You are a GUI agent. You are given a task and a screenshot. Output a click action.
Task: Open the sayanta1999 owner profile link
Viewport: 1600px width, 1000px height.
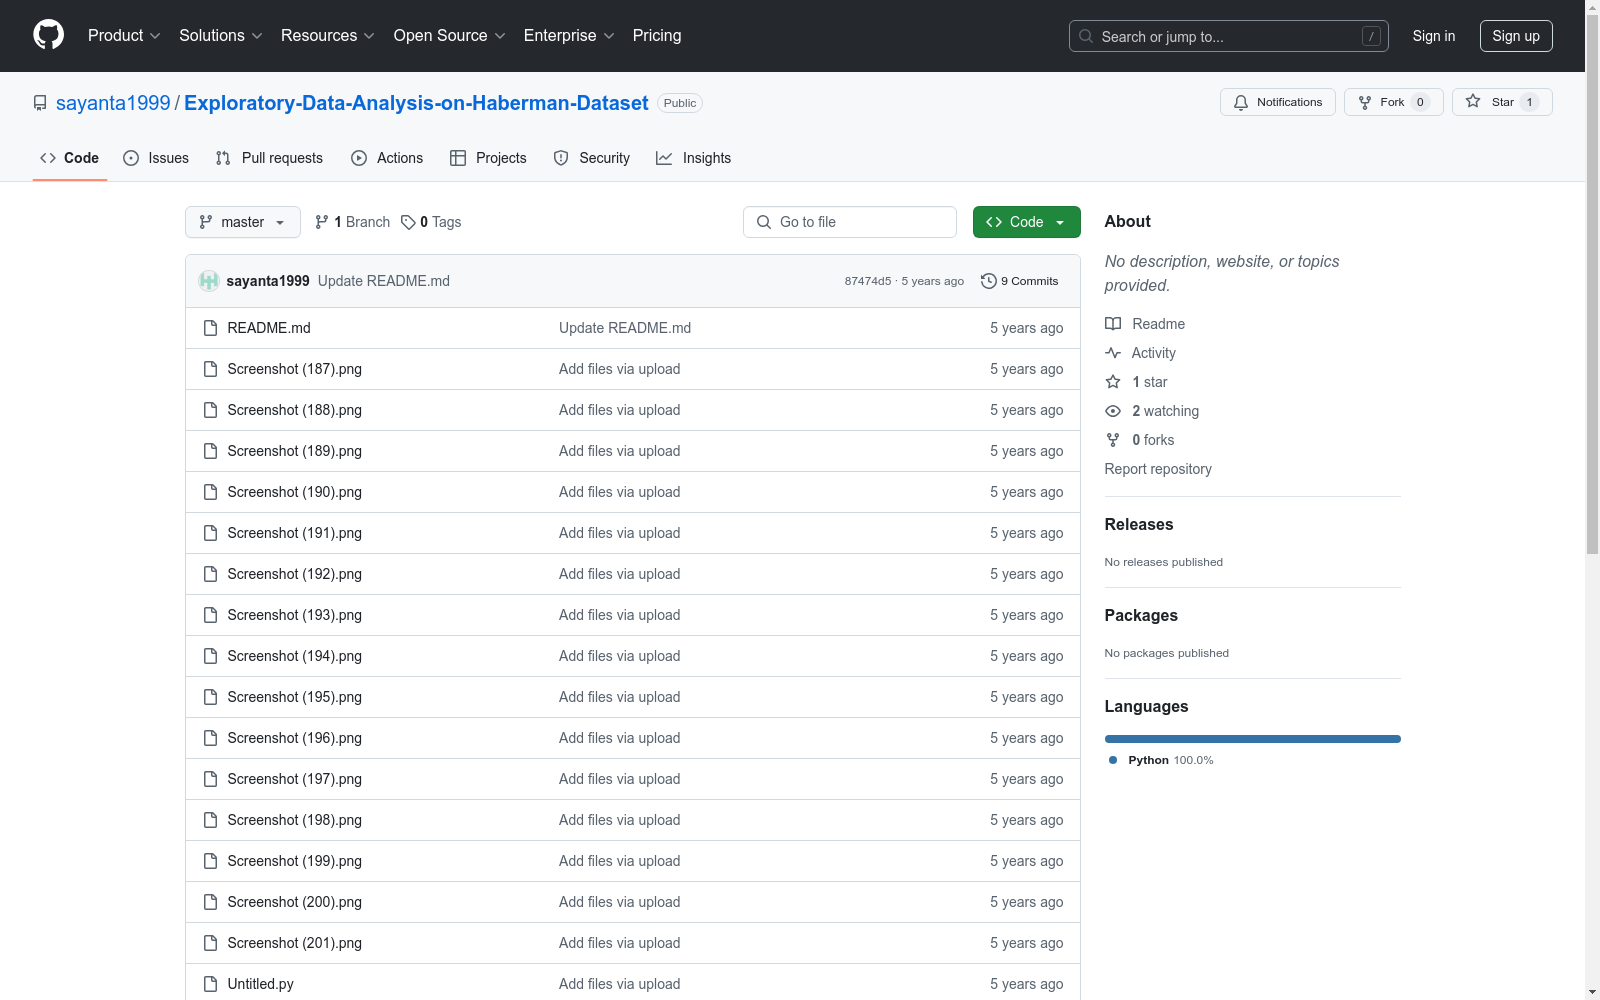point(113,103)
